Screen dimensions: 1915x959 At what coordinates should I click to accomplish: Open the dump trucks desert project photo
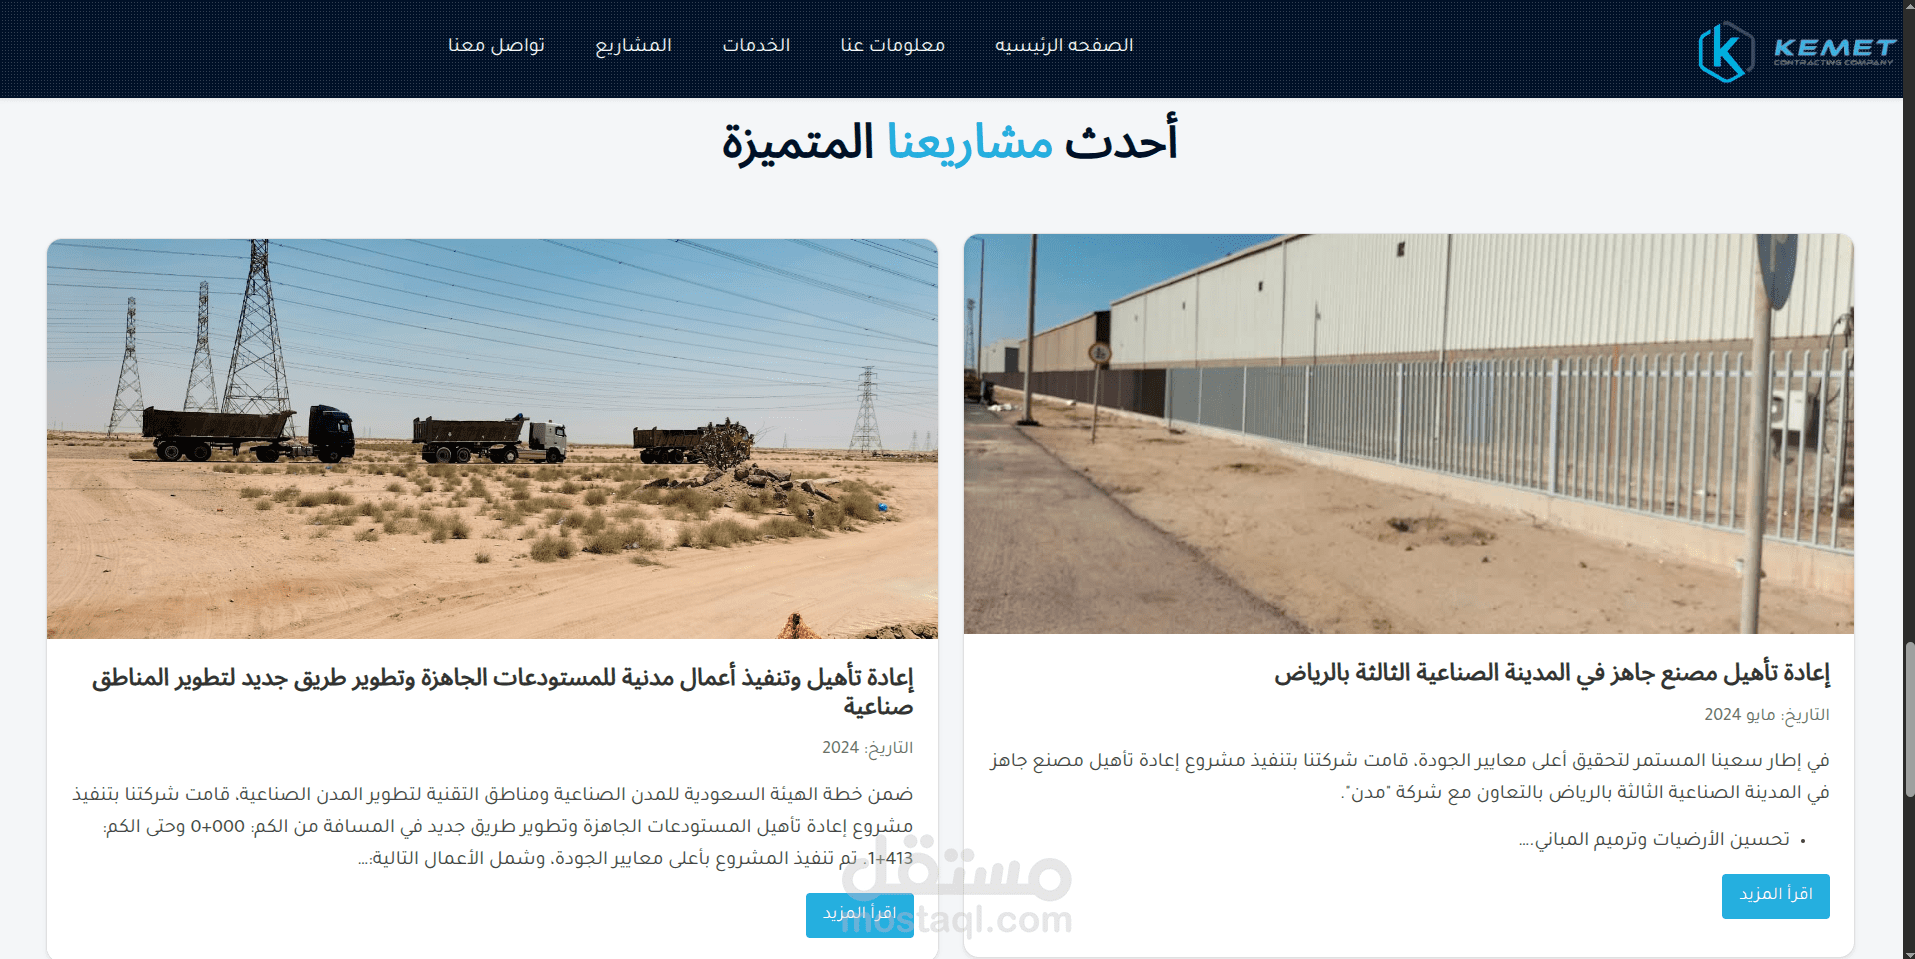tap(492, 438)
